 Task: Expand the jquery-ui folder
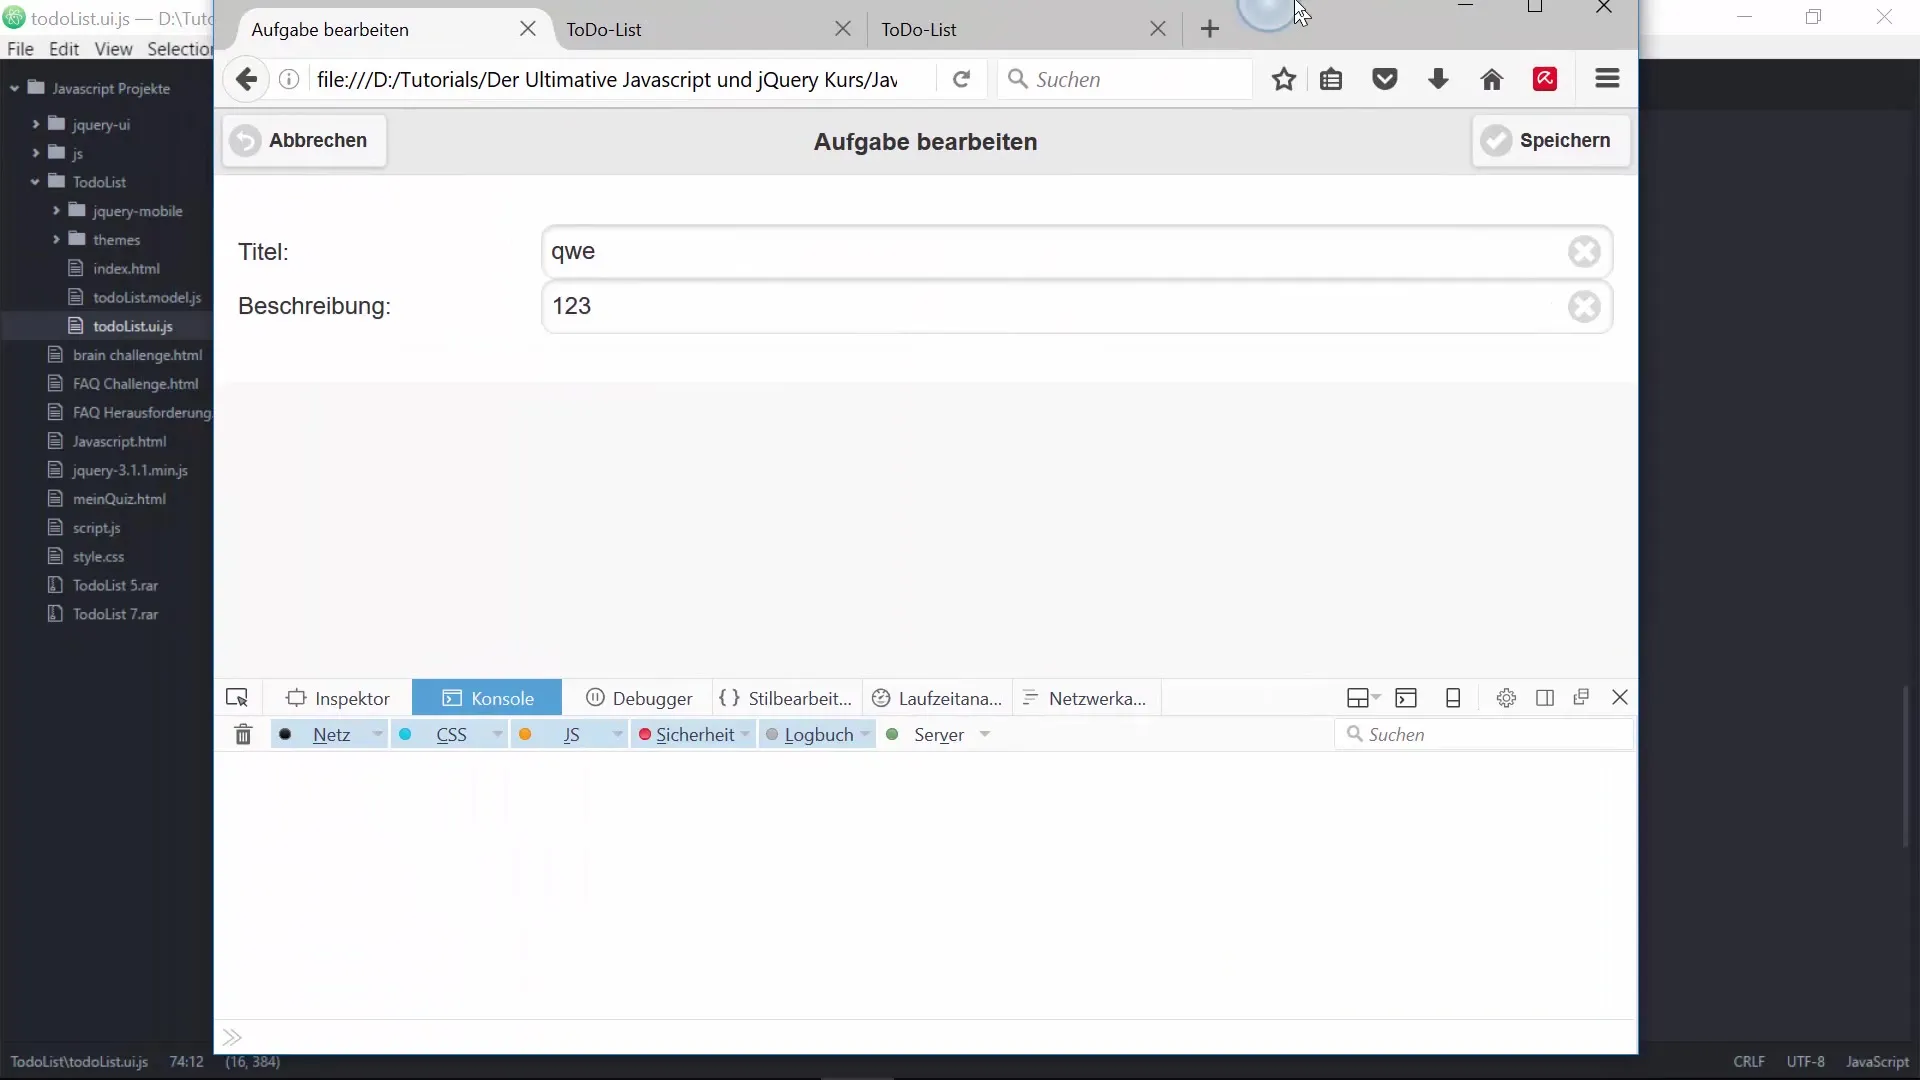36,124
